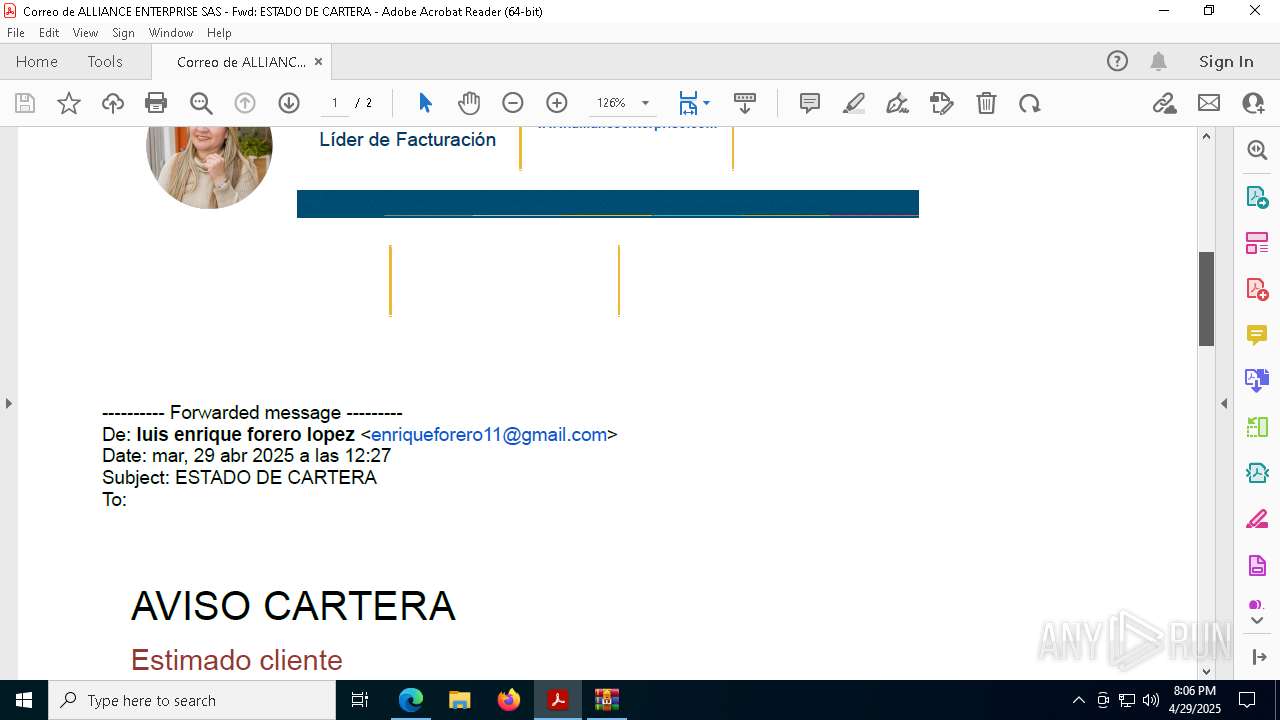Open the help question mark icon
Screen dimensions: 1280x720
(1117, 61)
